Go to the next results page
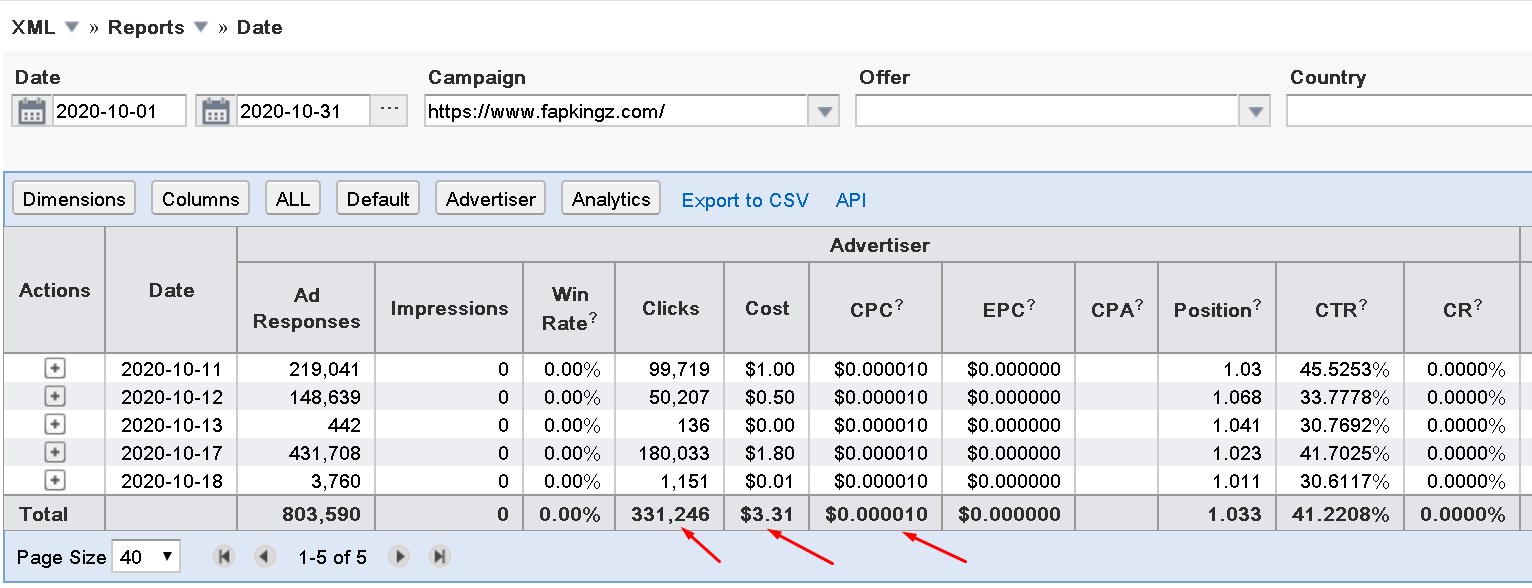 (399, 557)
